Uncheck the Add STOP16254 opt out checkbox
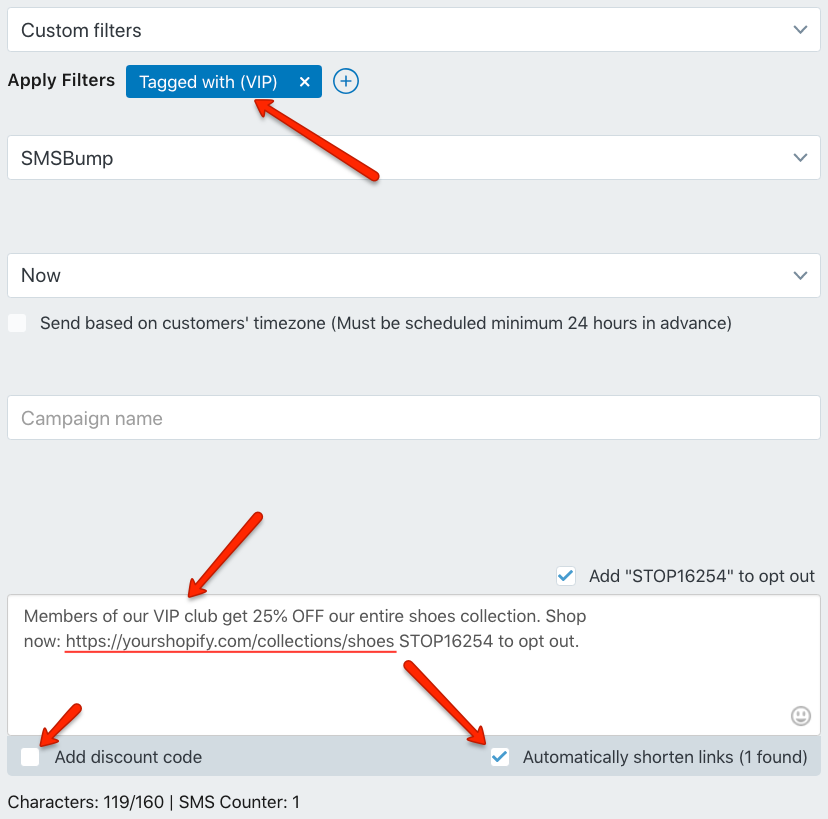 (x=566, y=576)
